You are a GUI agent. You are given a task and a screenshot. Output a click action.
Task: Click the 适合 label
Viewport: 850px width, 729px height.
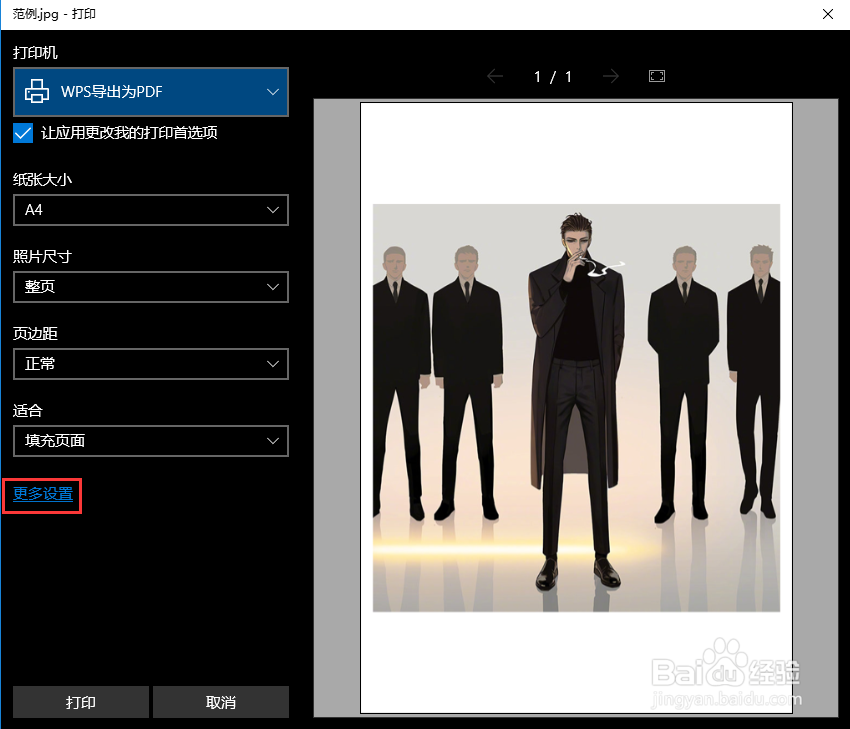point(28,410)
